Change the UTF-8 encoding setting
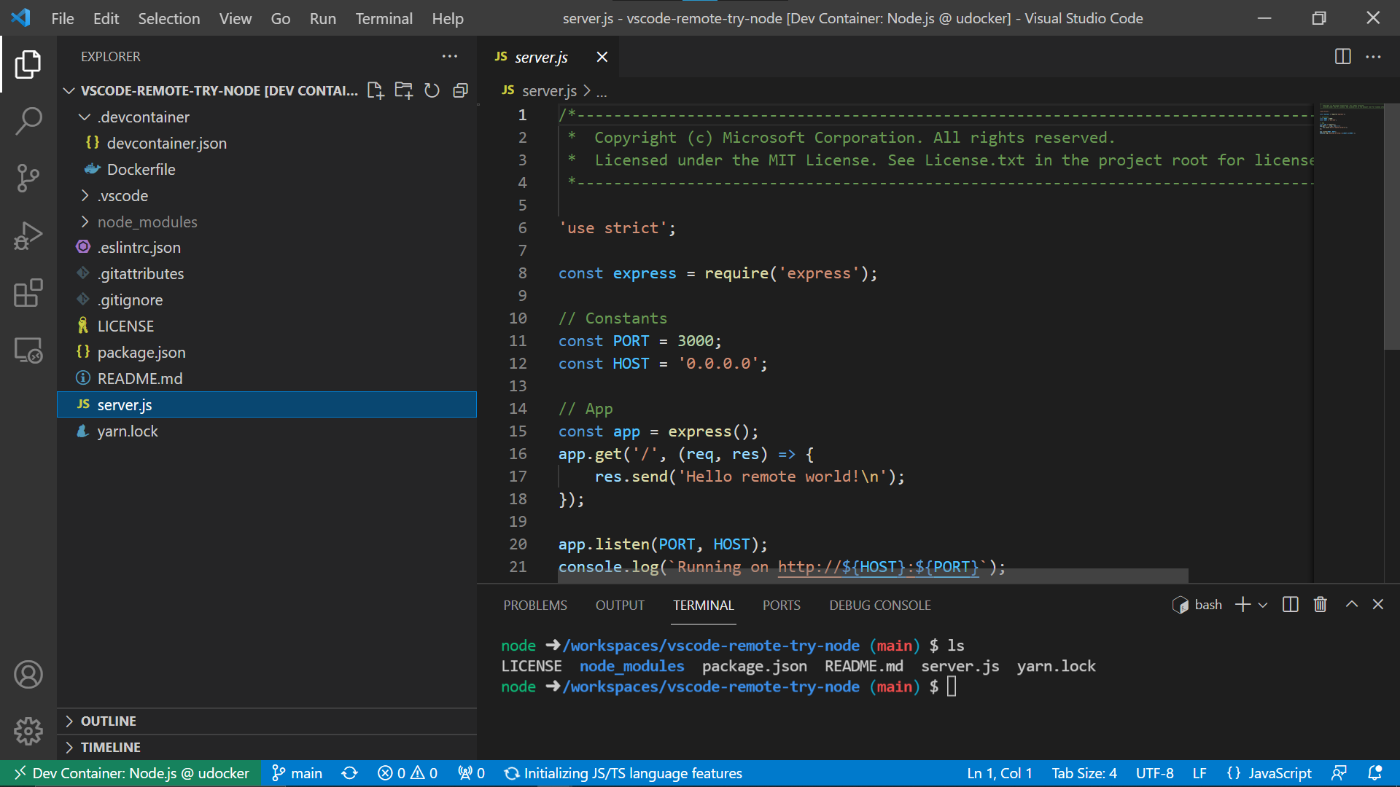The image size is (1400, 787). (1155, 773)
